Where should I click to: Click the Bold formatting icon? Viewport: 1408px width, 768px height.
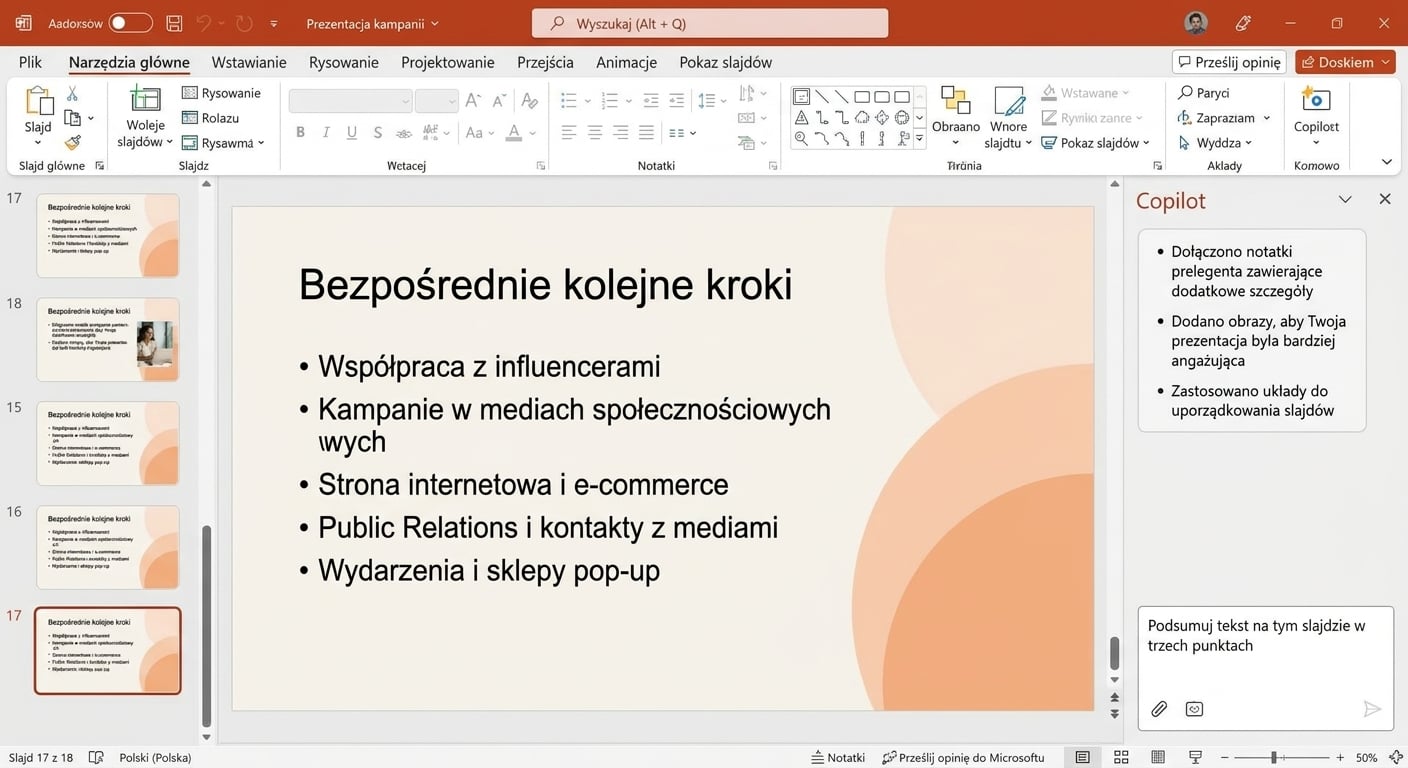(300, 132)
